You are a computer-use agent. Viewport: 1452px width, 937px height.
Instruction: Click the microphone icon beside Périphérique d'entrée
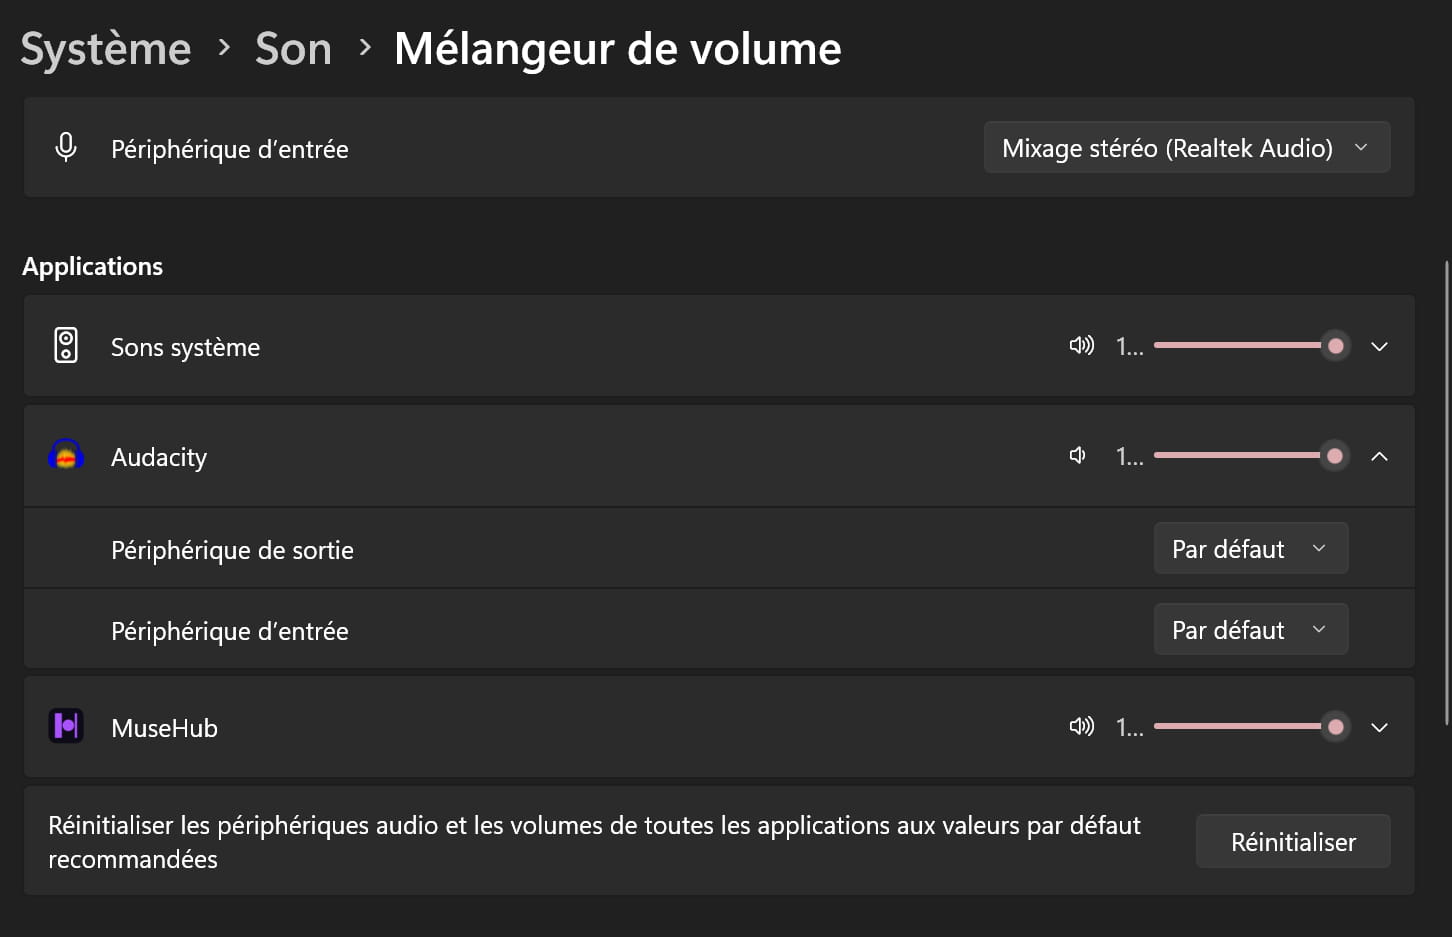tap(66, 147)
